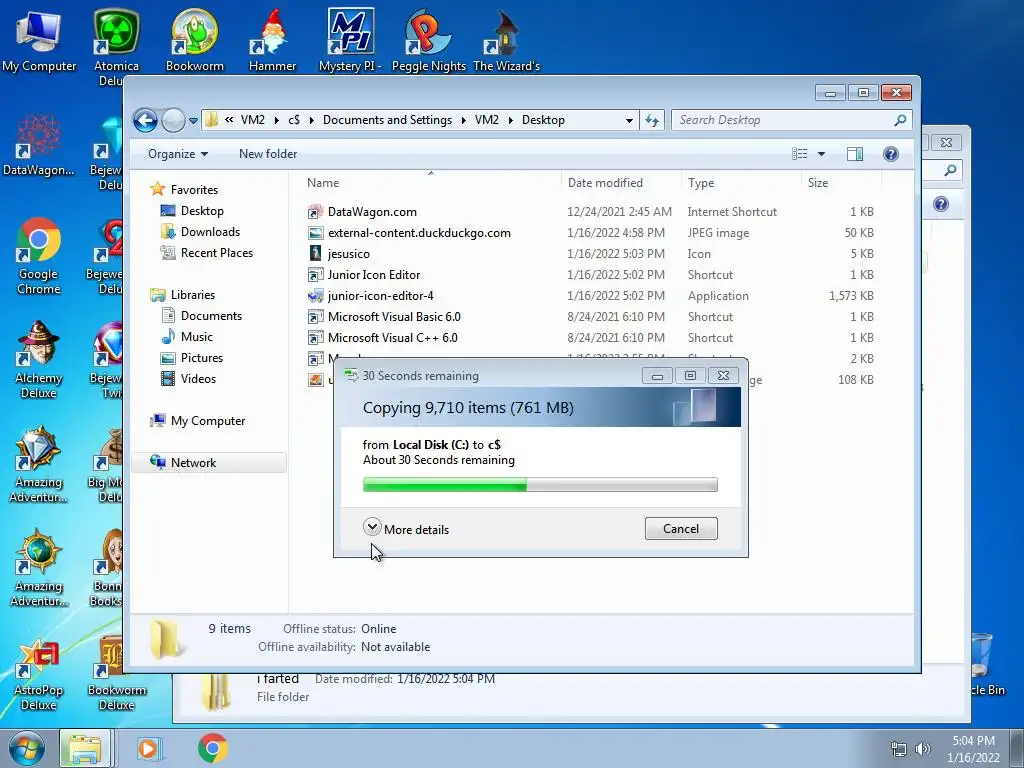Click the network icon in system tray
This screenshot has width=1024, height=768.
(x=899, y=749)
